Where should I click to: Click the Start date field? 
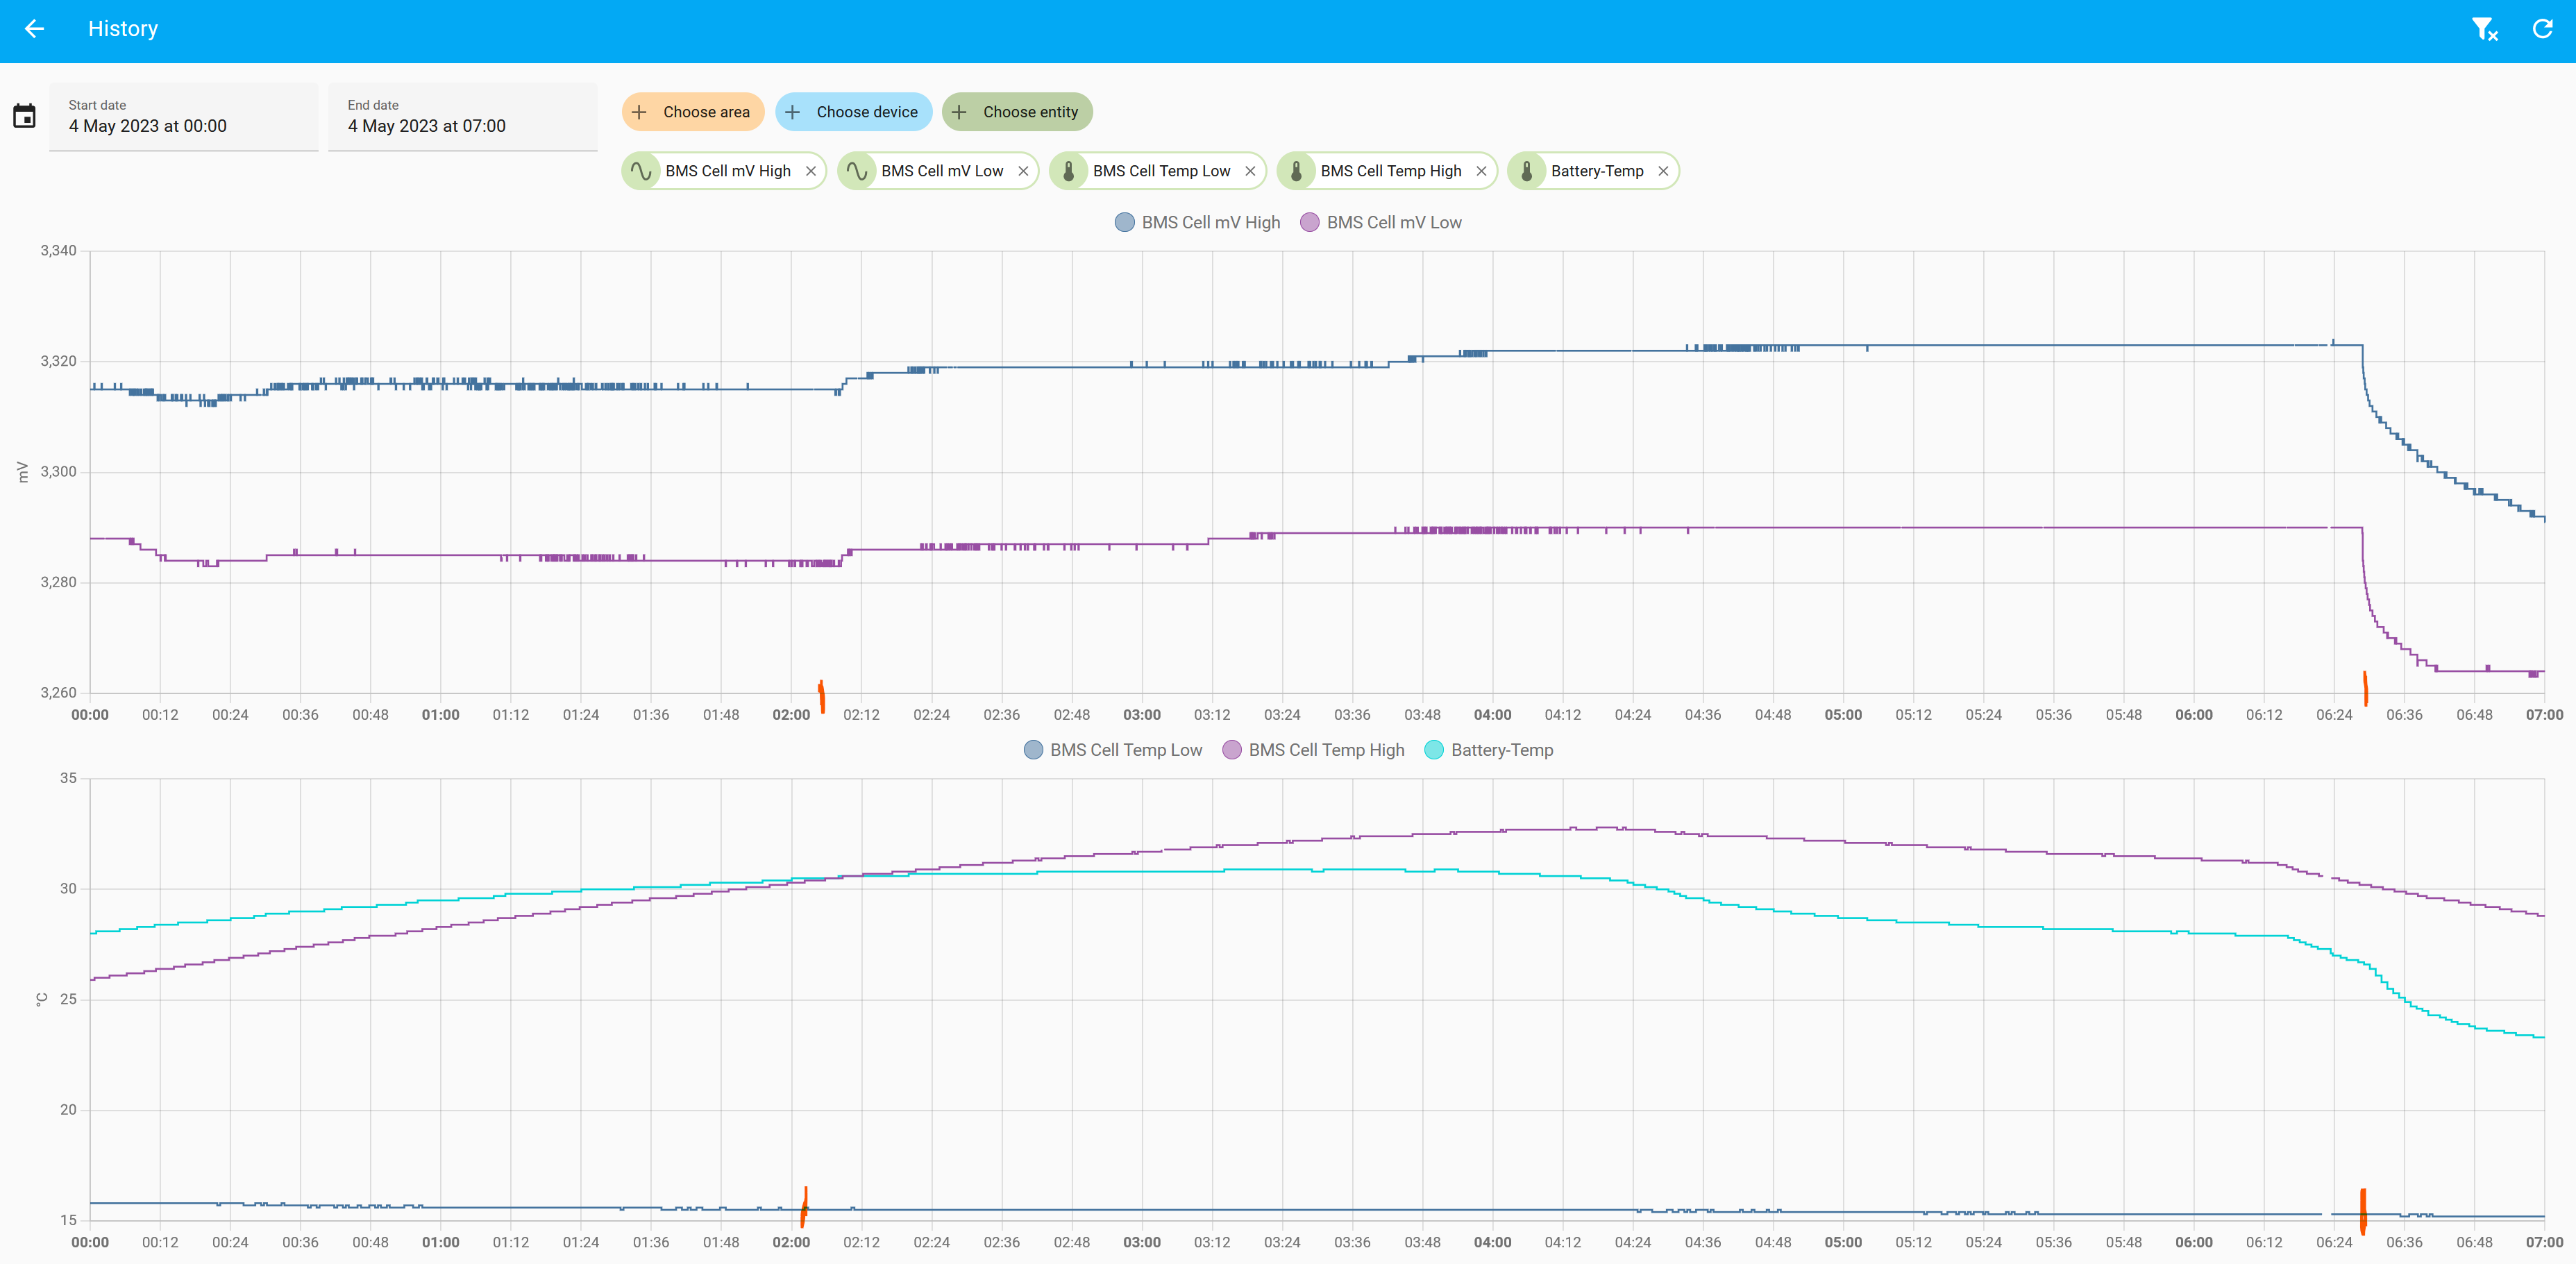coord(184,117)
